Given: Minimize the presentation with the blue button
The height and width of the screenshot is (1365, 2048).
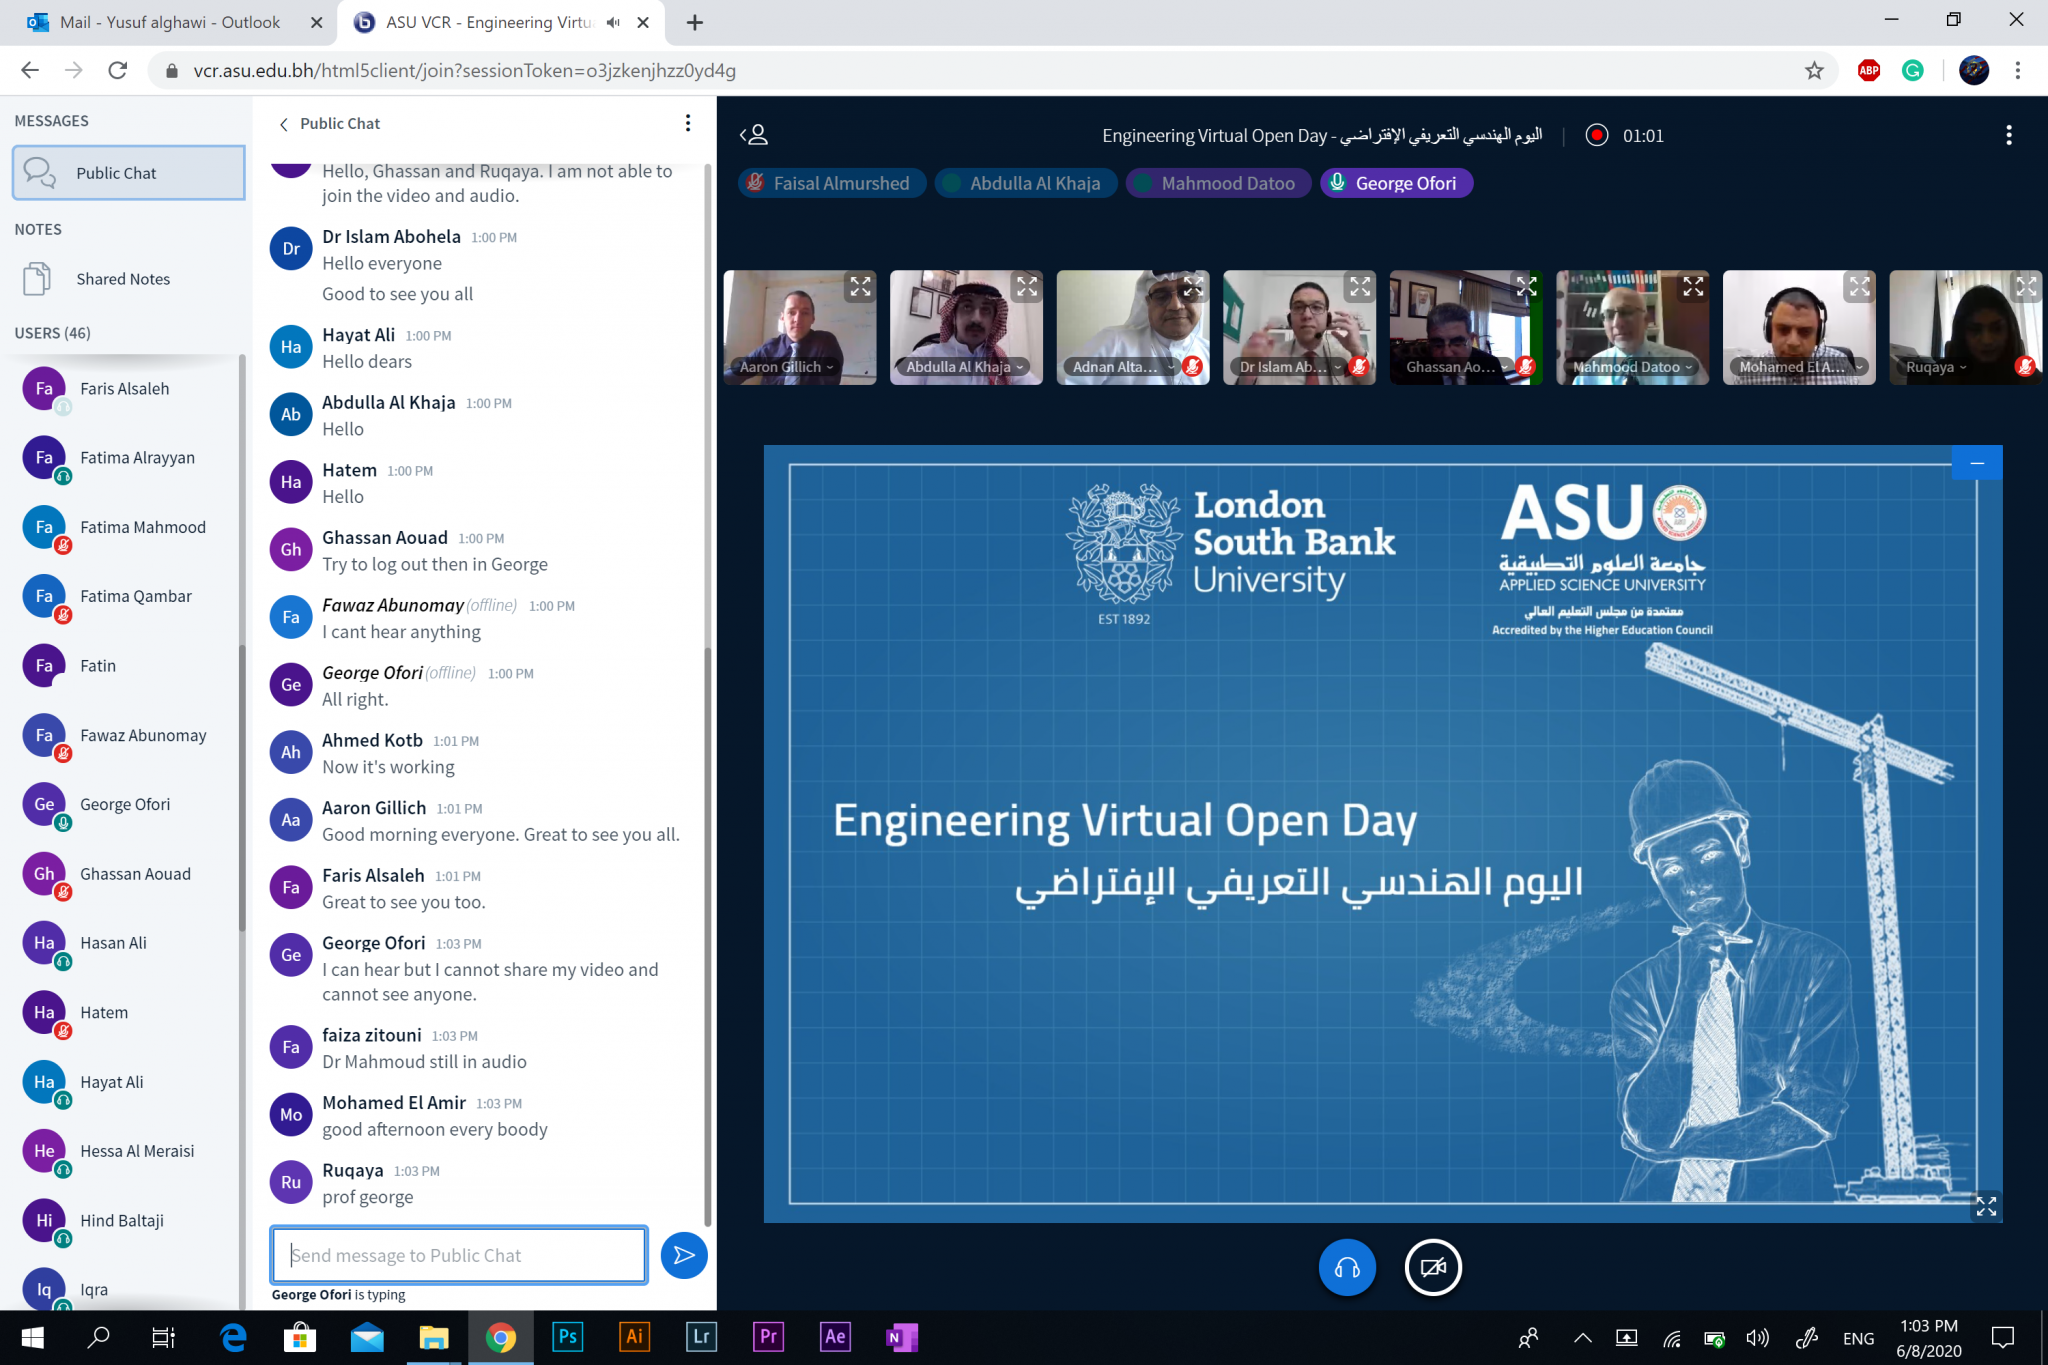Looking at the screenshot, I should pyautogui.click(x=1977, y=463).
